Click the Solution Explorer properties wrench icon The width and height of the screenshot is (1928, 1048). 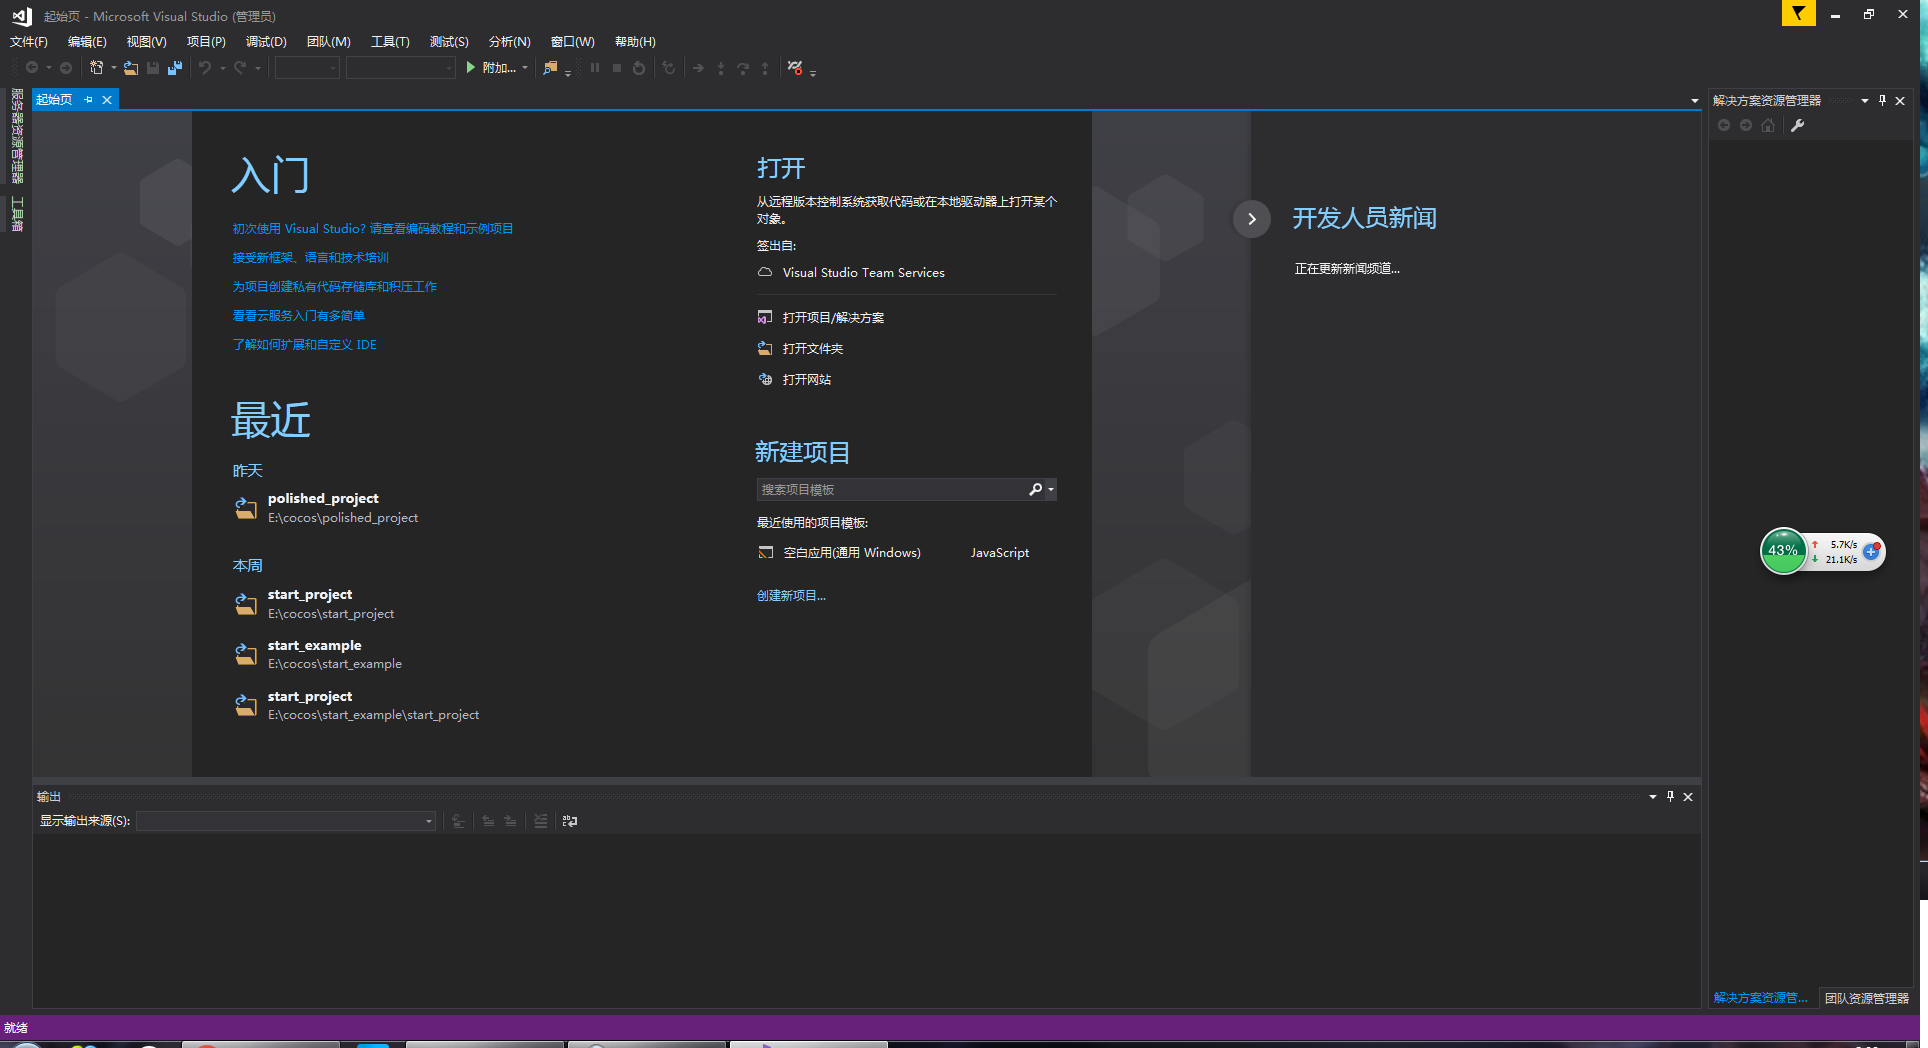click(1797, 125)
